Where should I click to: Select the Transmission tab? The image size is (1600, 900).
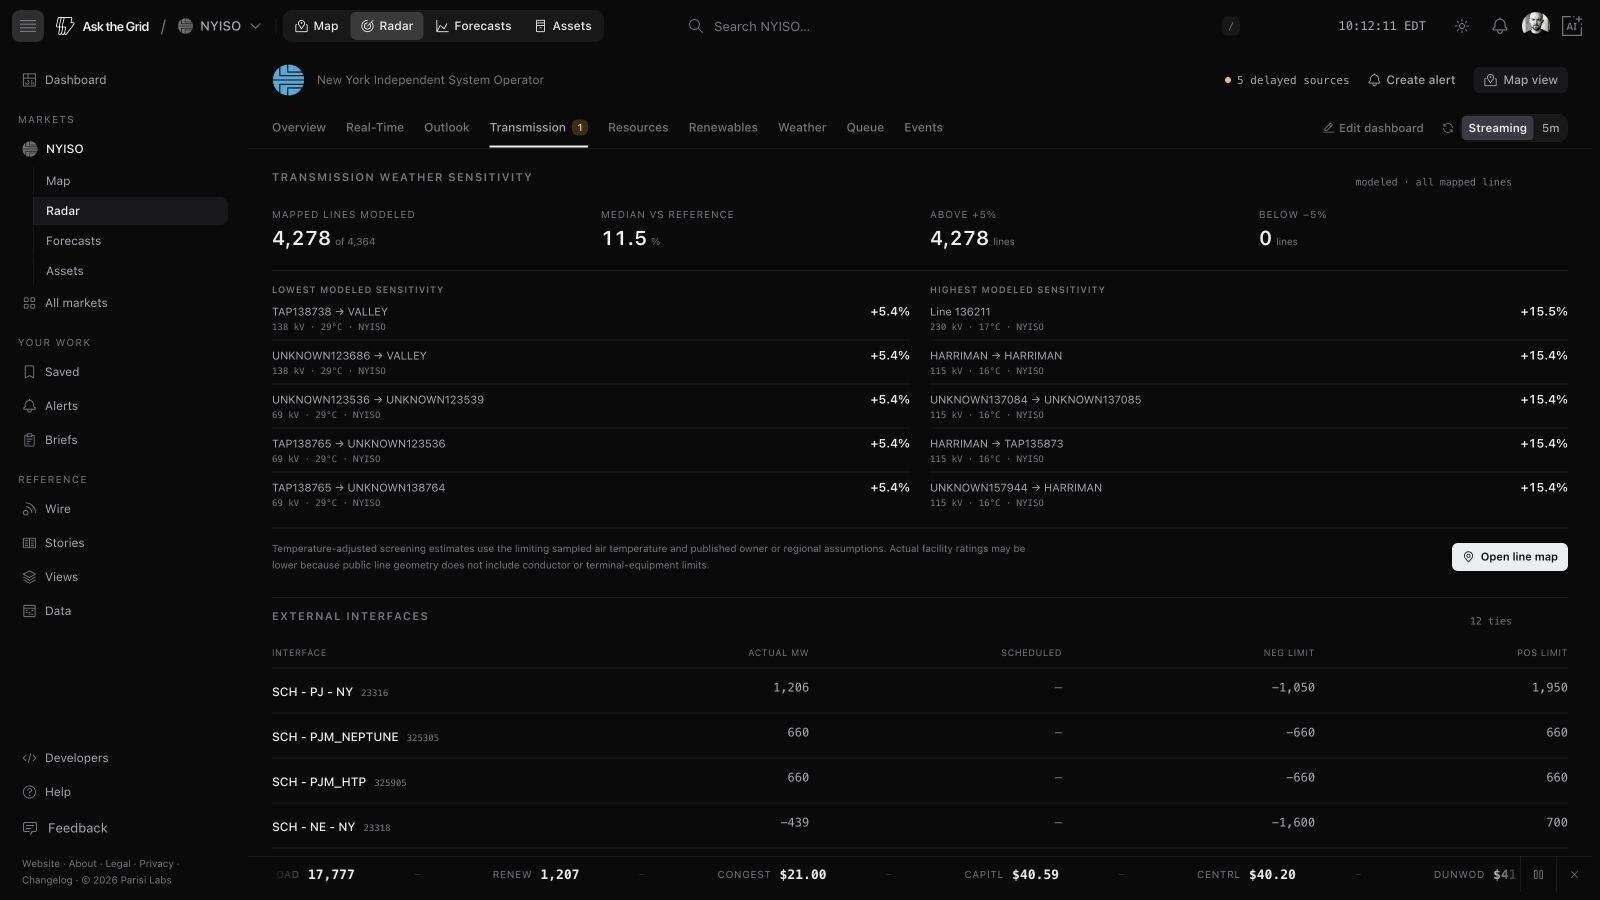pyautogui.click(x=538, y=128)
